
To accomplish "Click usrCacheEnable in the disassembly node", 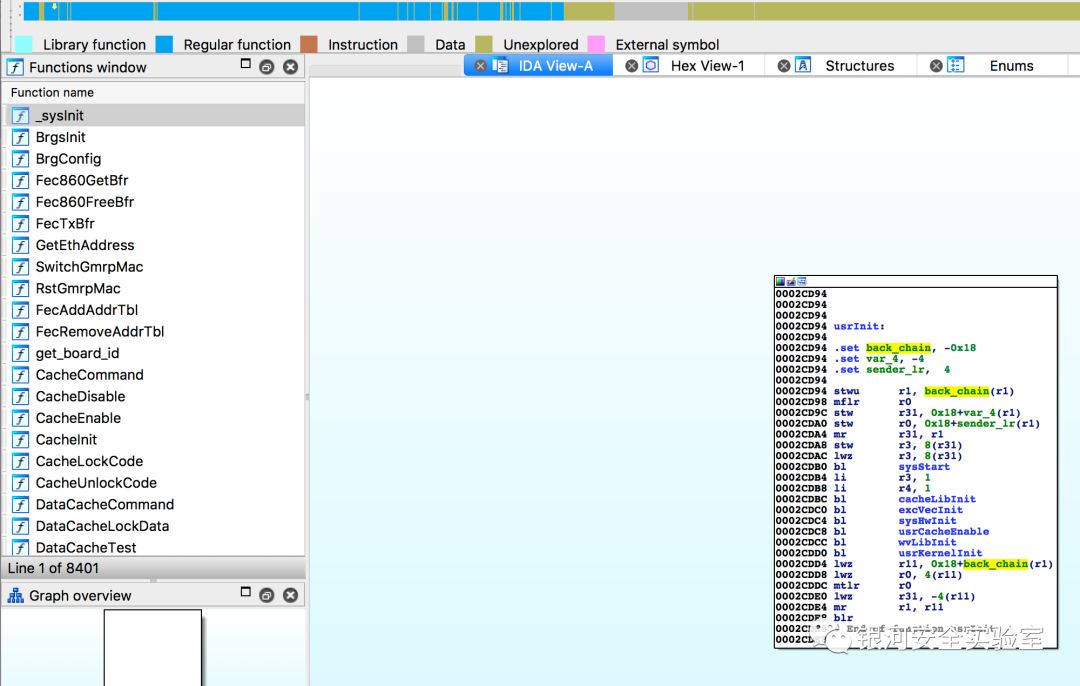I will point(944,532).
